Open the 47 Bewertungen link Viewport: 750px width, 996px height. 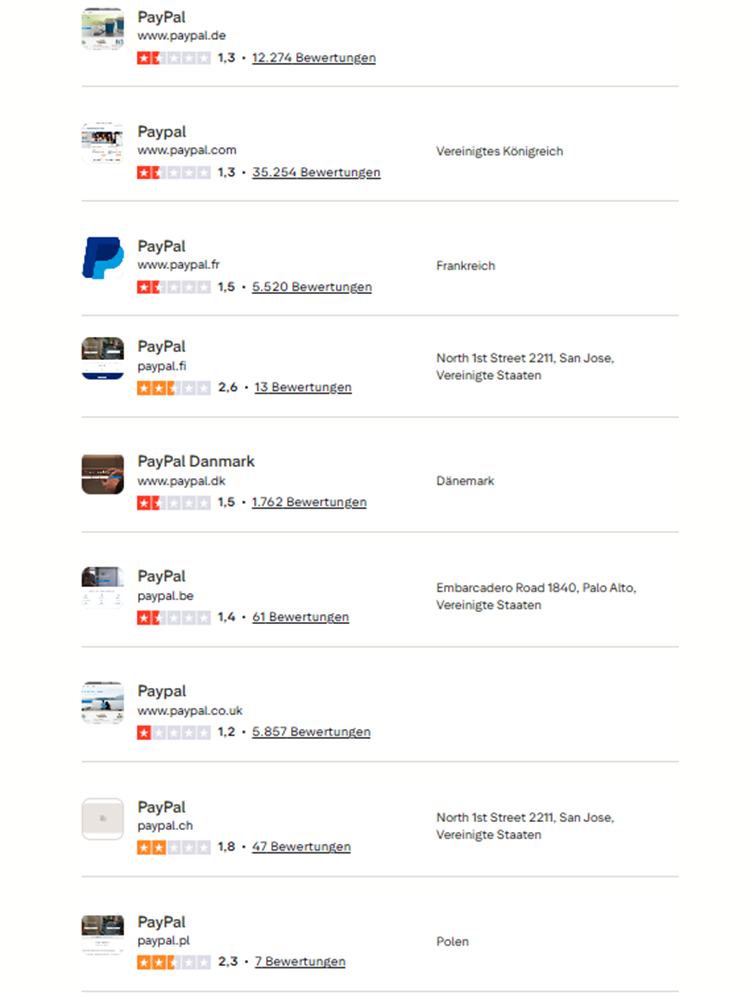(x=302, y=847)
